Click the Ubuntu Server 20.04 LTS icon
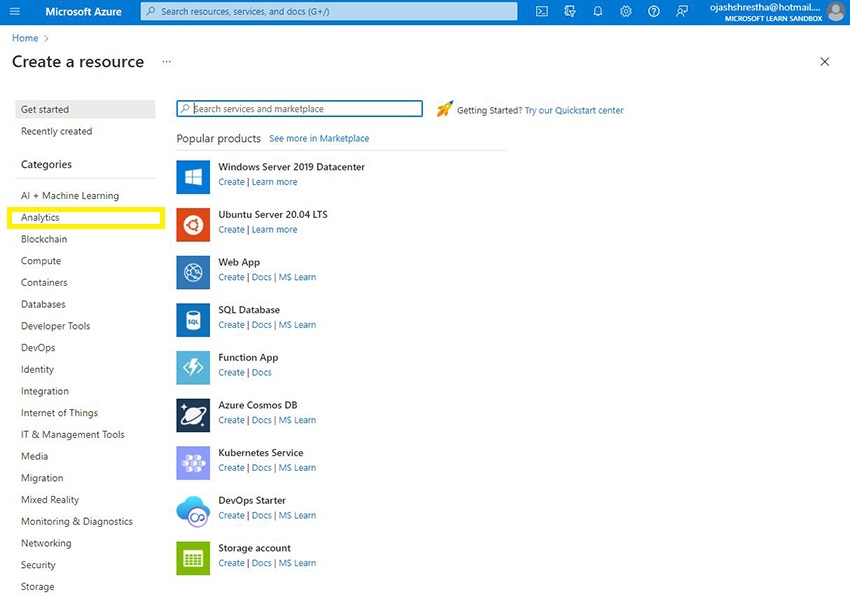The height and width of the screenshot is (599, 850). (x=193, y=224)
